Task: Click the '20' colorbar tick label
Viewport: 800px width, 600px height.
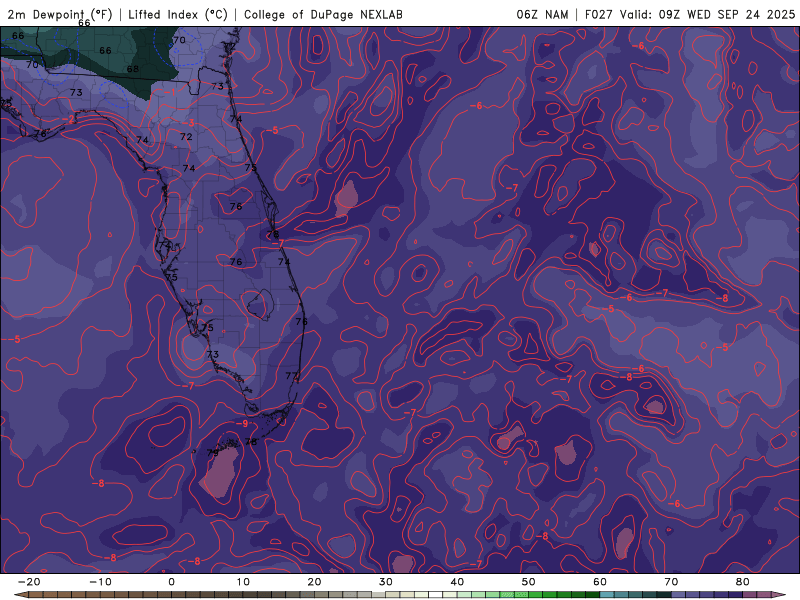Action: coord(314,582)
